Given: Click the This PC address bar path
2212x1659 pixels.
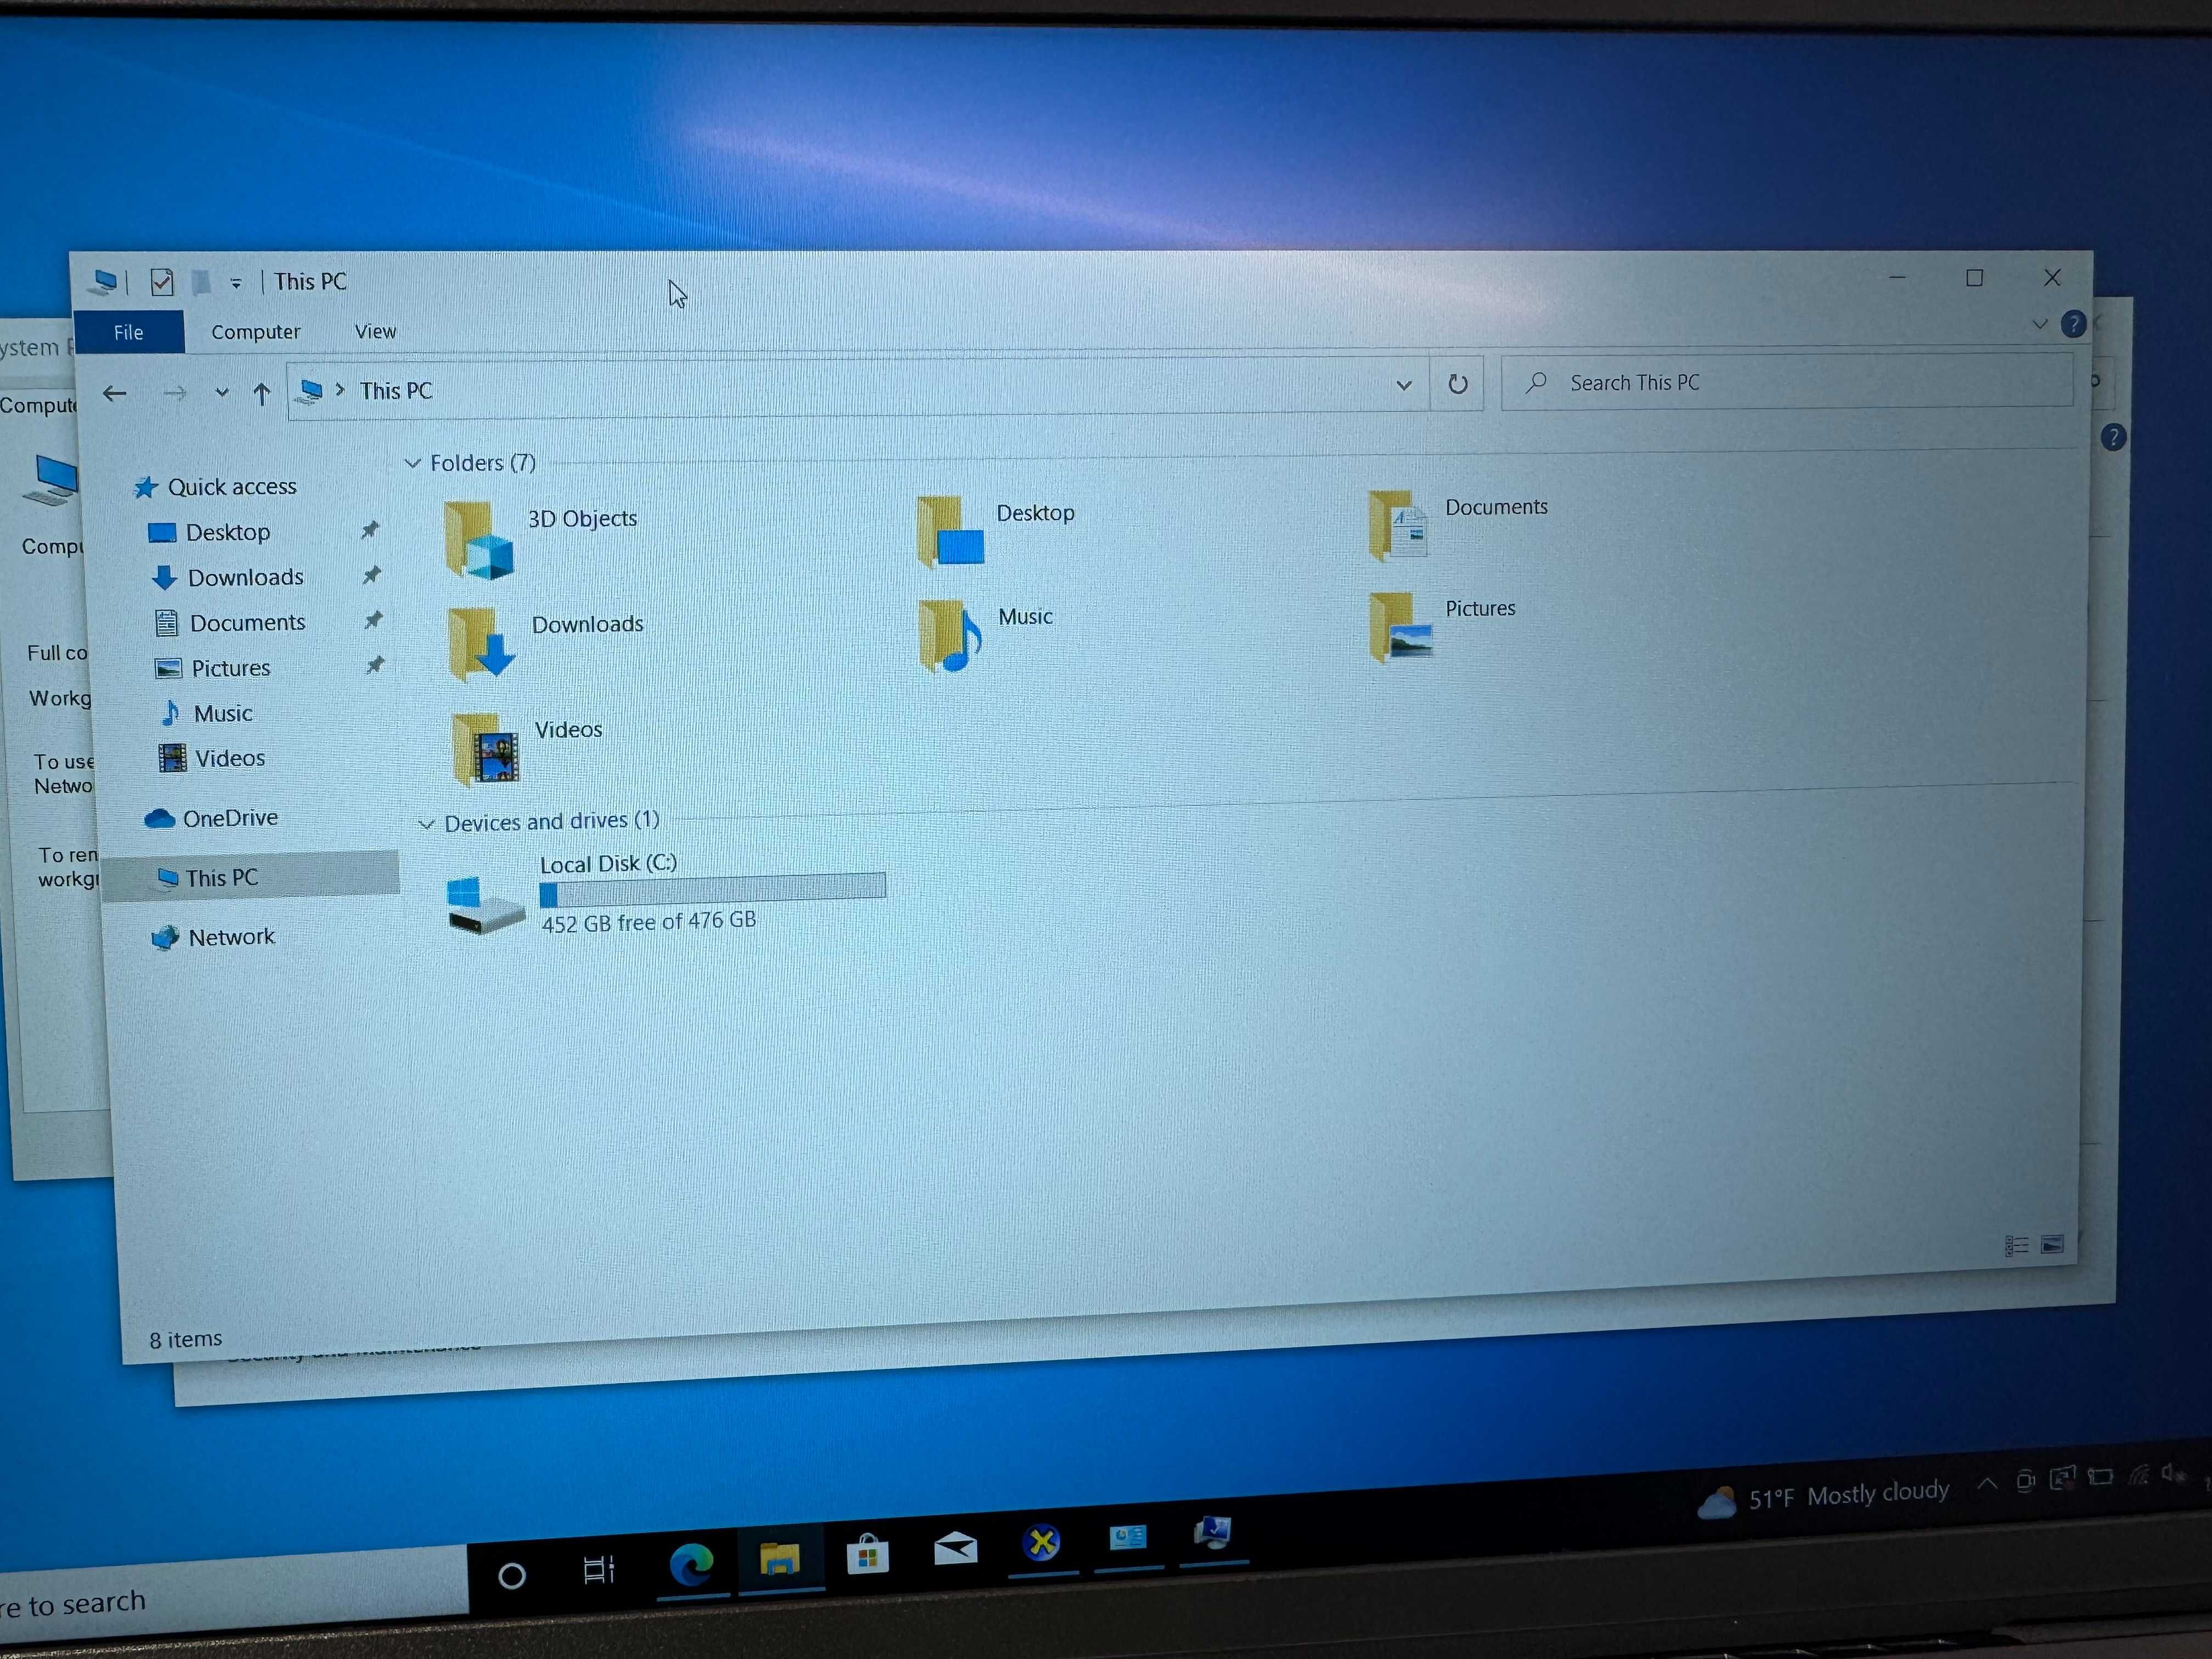Looking at the screenshot, I should click(396, 391).
